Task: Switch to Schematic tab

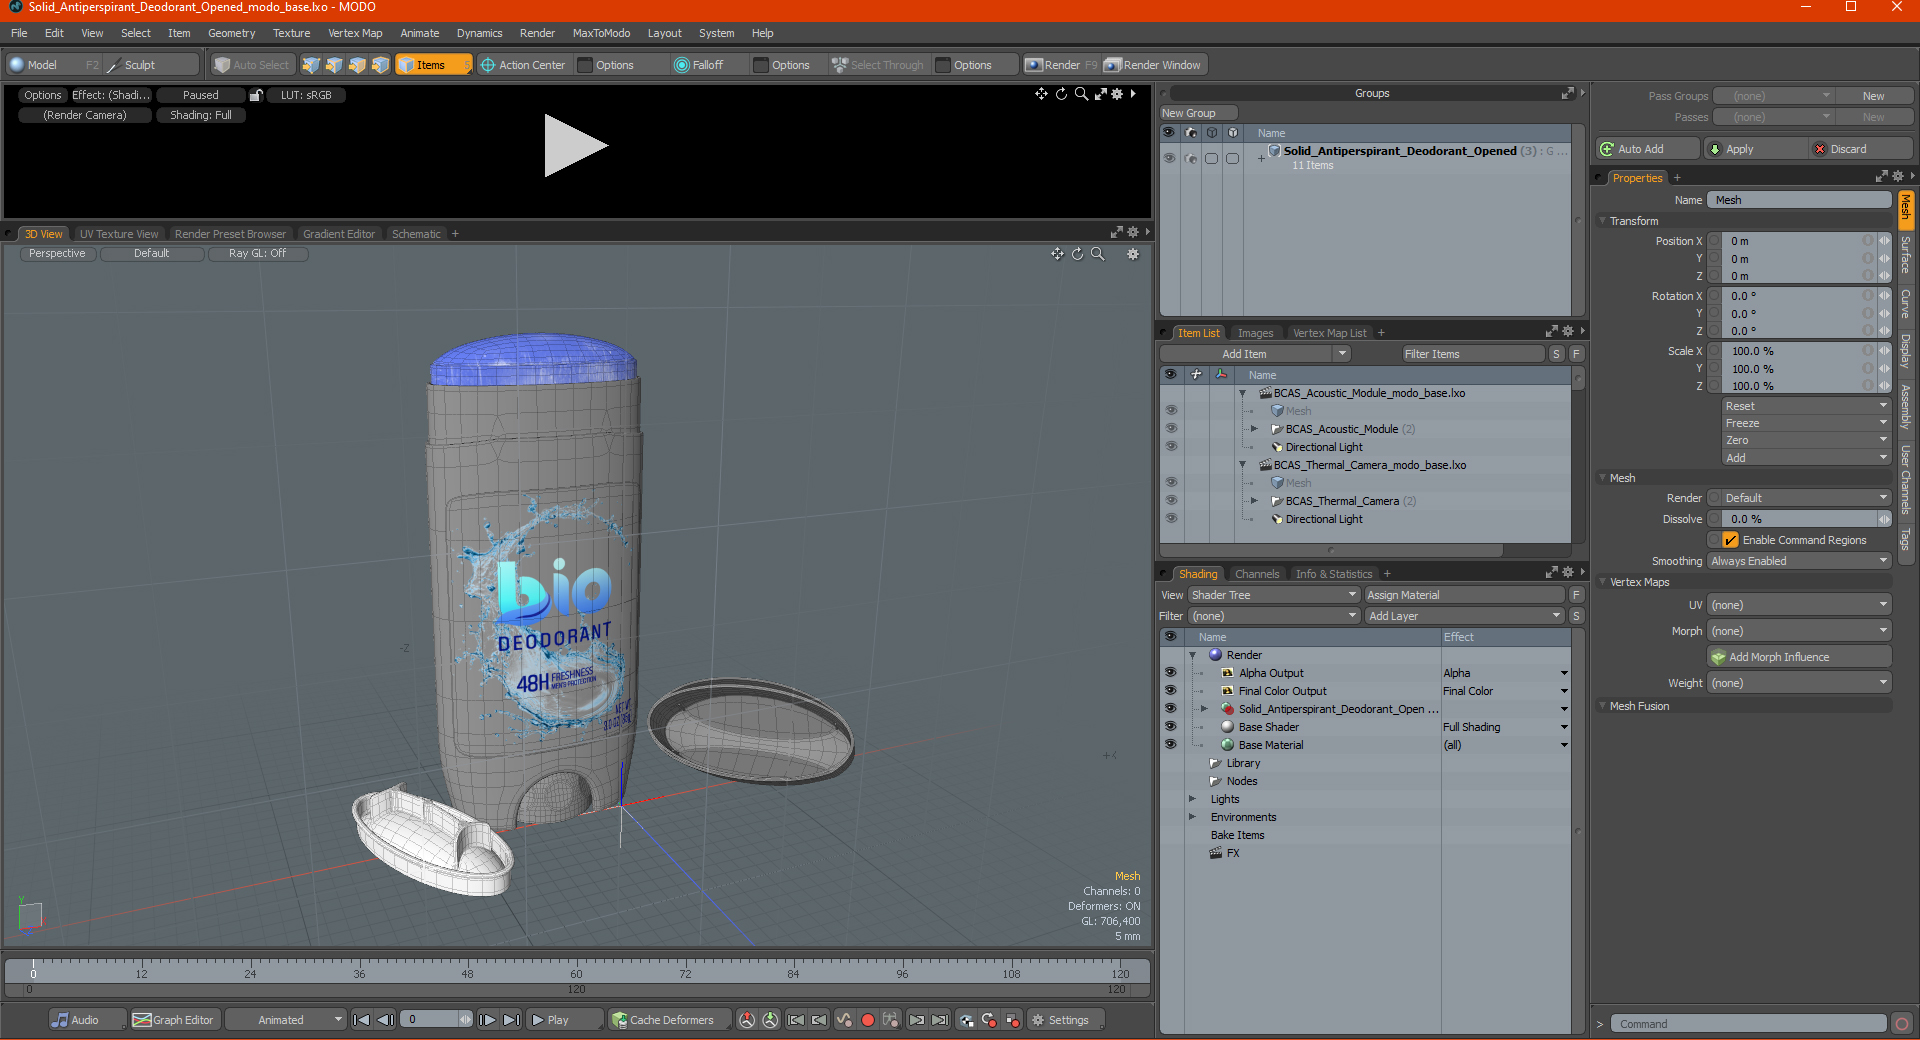Action: (x=416, y=234)
